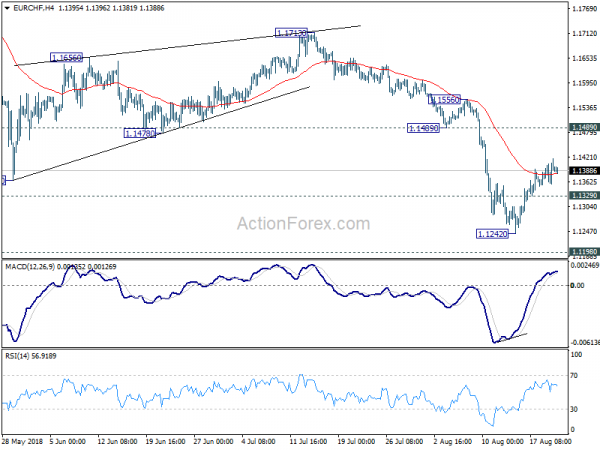
Task: Click the 1.12470 axis value
Action: [x=584, y=232]
